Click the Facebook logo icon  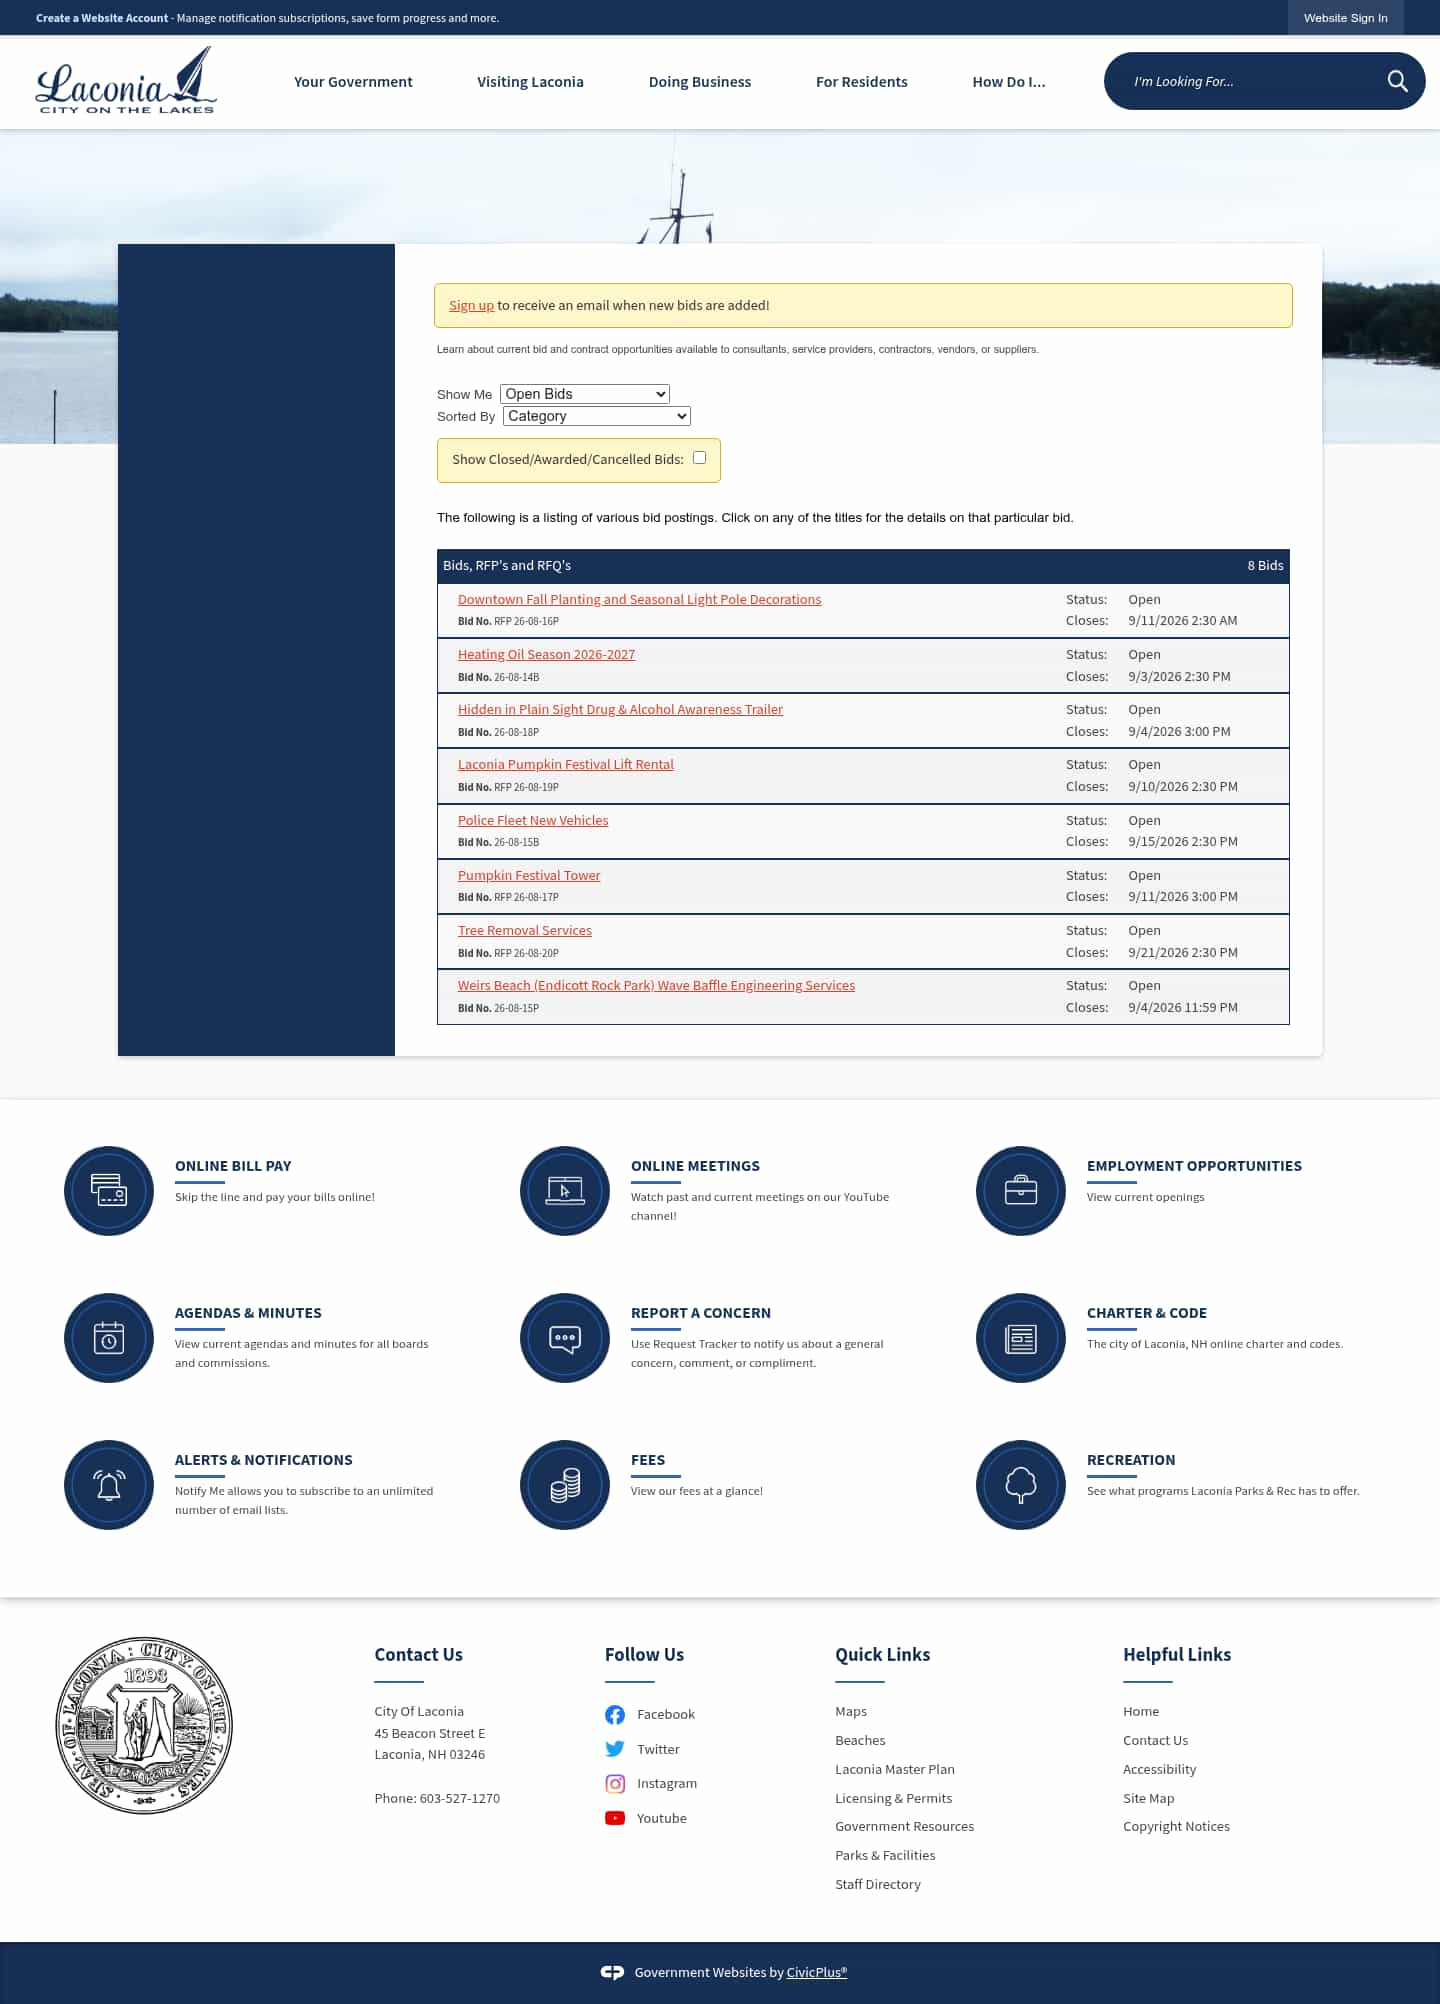coord(615,1715)
